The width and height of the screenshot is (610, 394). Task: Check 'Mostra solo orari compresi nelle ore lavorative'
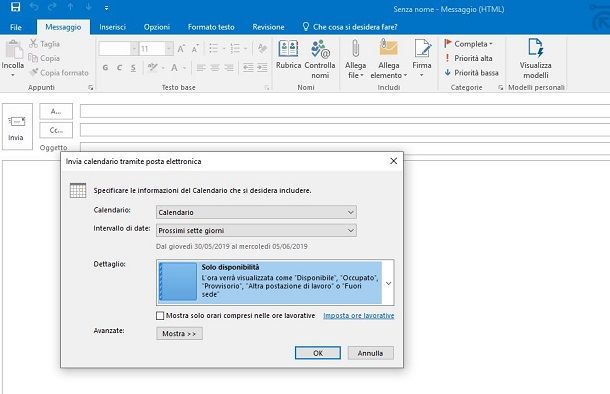160,315
